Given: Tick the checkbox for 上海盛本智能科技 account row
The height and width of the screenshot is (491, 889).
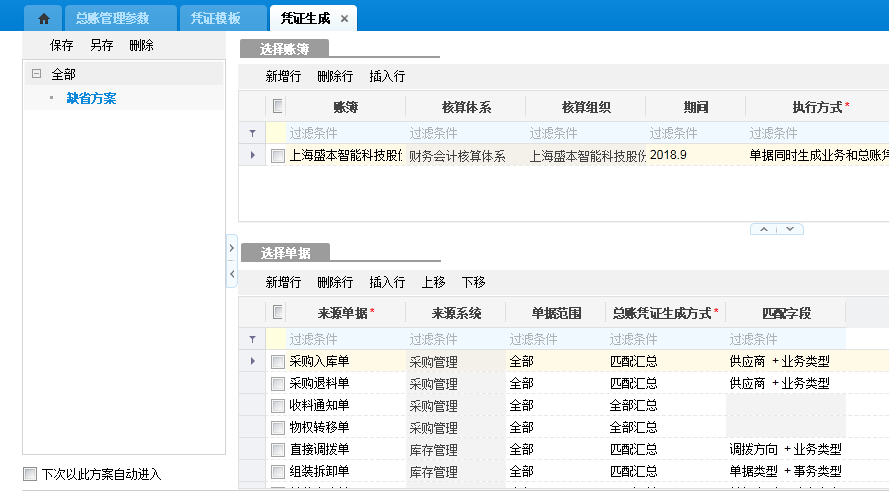Looking at the screenshot, I should click(x=277, y=155).
